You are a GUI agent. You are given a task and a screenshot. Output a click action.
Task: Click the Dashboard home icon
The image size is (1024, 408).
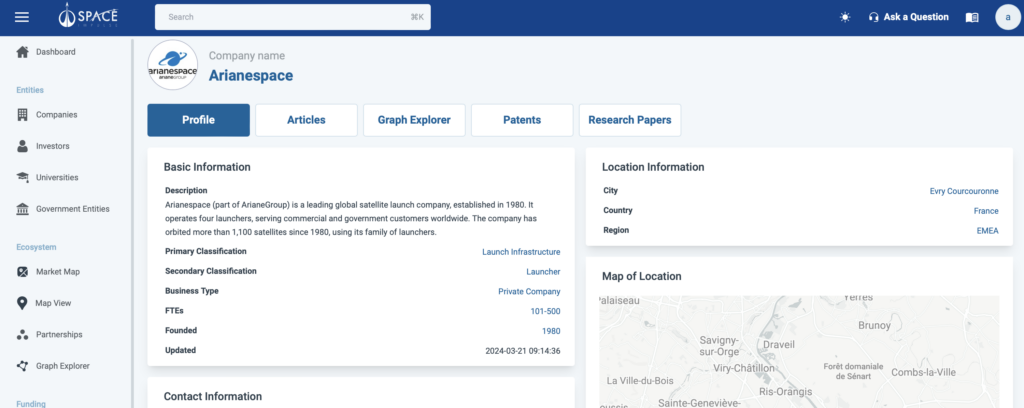[x=22, y=52]
